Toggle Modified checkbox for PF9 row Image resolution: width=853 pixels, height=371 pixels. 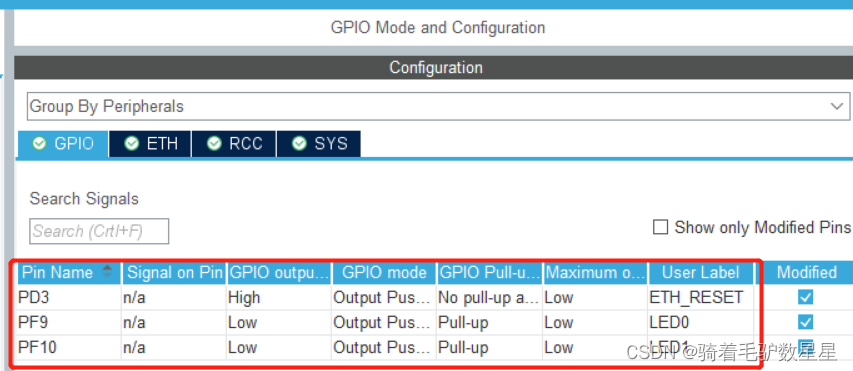point(805,323)
